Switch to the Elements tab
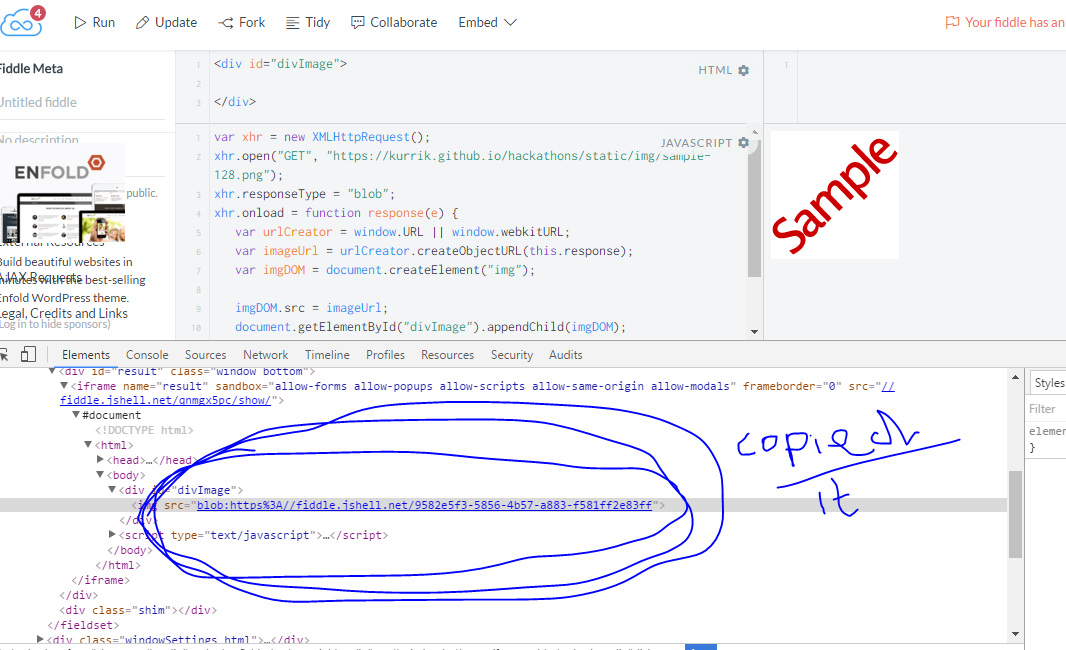 (86, 355)
